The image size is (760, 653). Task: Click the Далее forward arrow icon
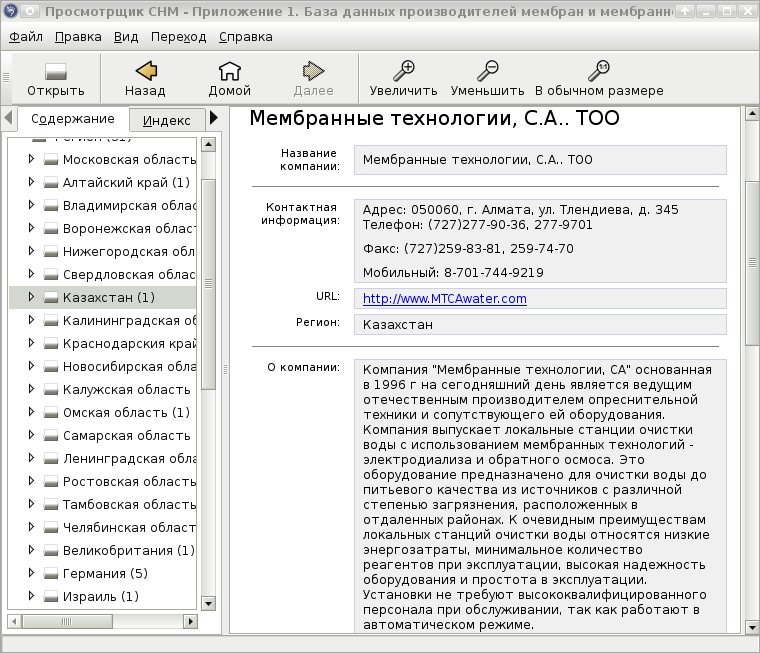(313, 71)
